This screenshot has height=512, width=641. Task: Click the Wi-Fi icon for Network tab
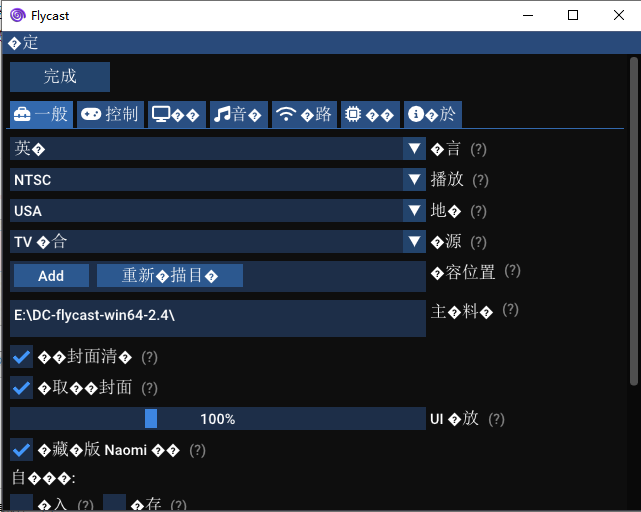(286, 114)
